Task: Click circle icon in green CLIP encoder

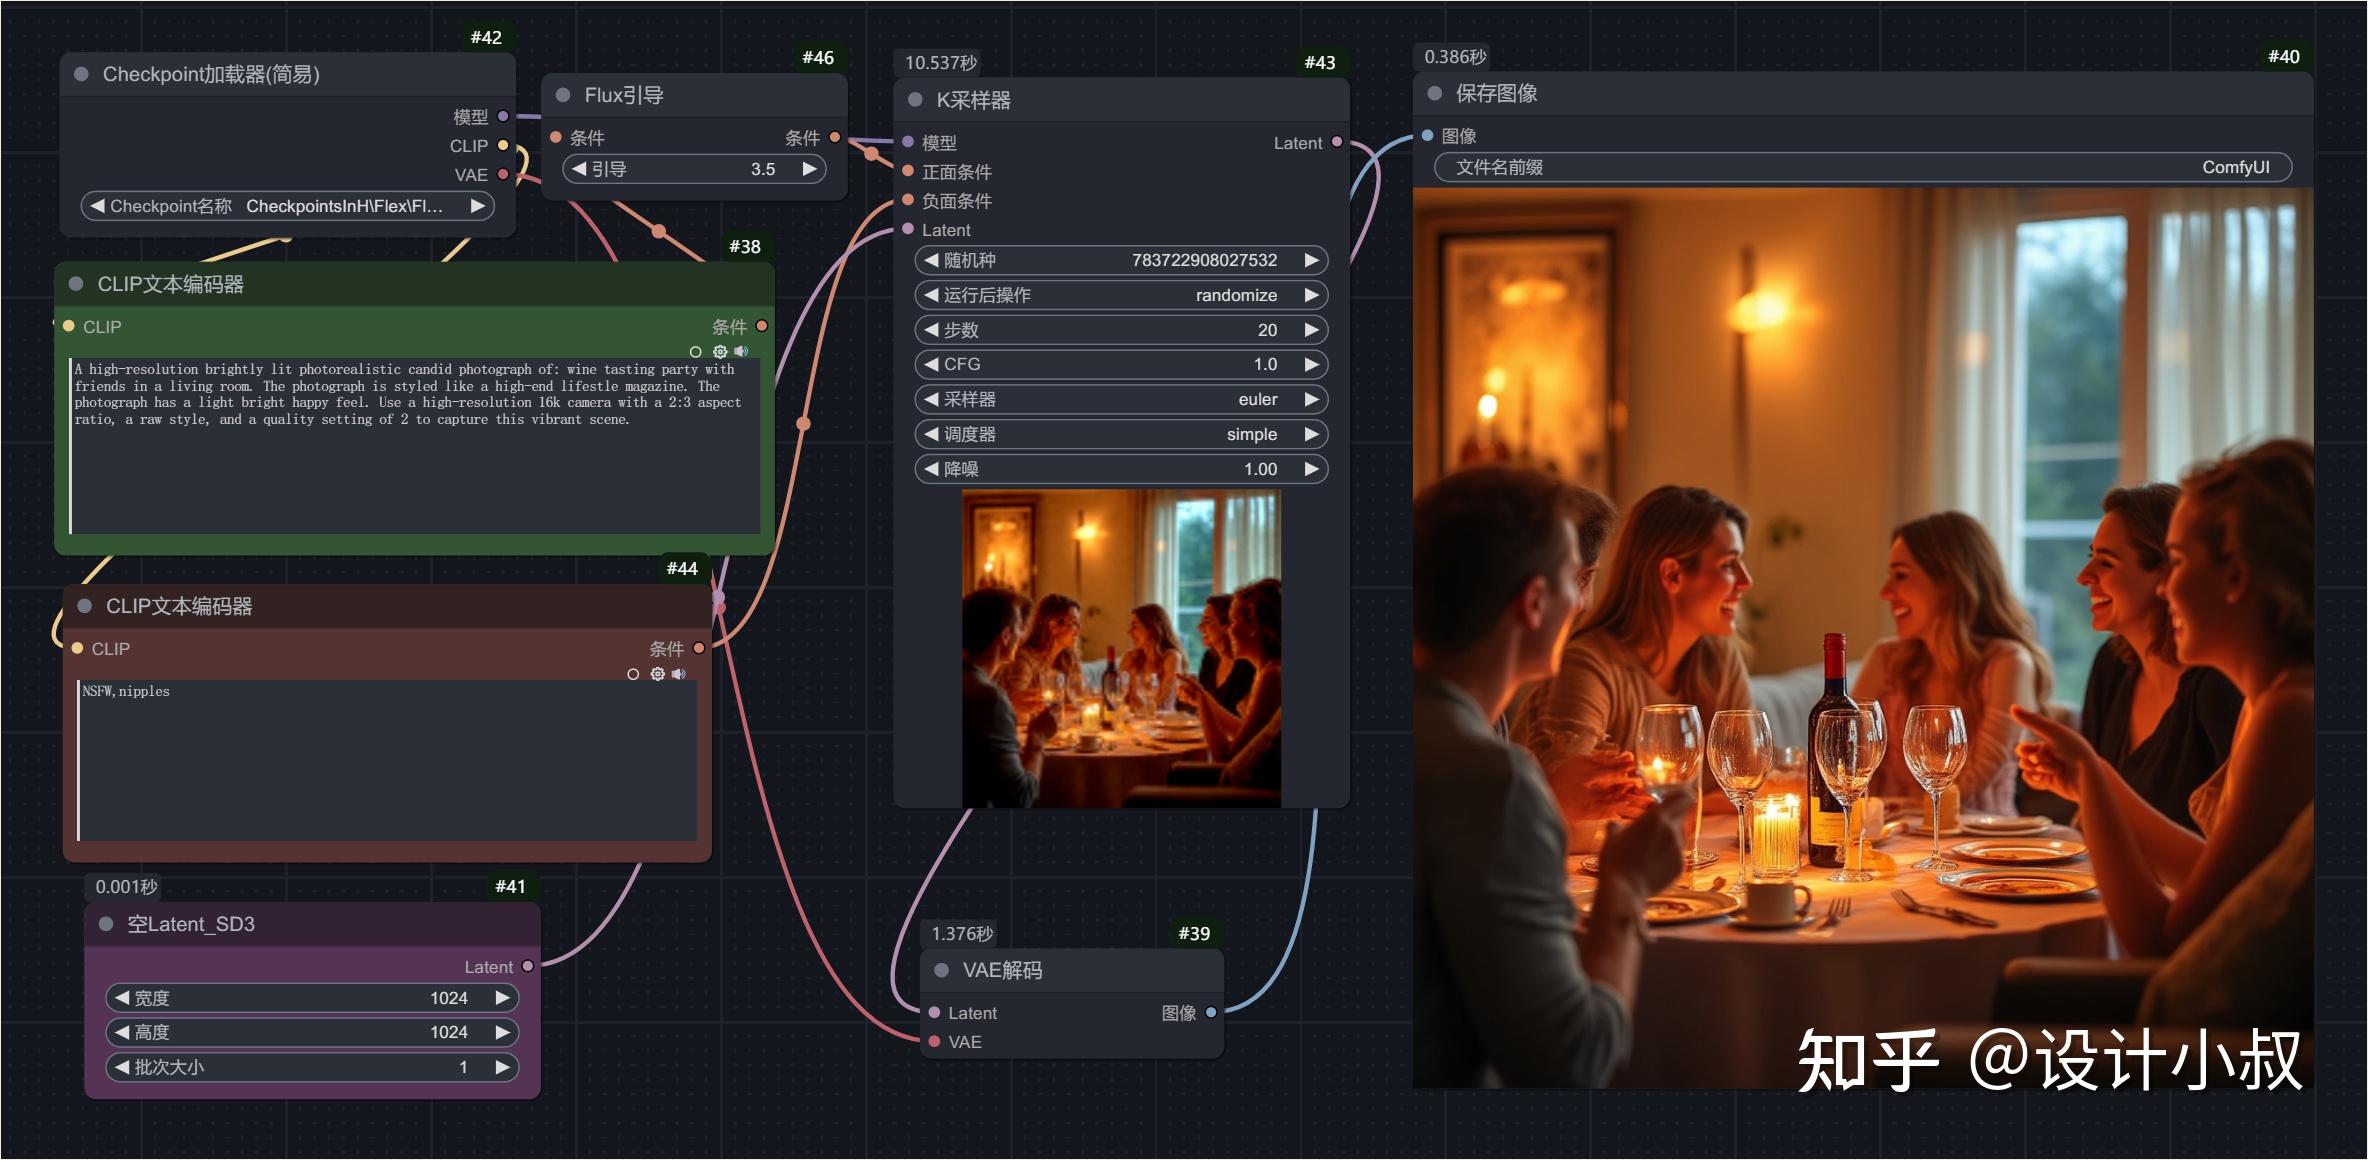Action: pos(696,352)
